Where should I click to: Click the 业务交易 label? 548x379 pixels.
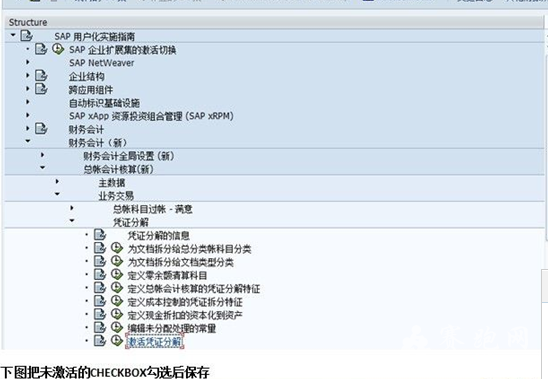[x=116, y=195]
